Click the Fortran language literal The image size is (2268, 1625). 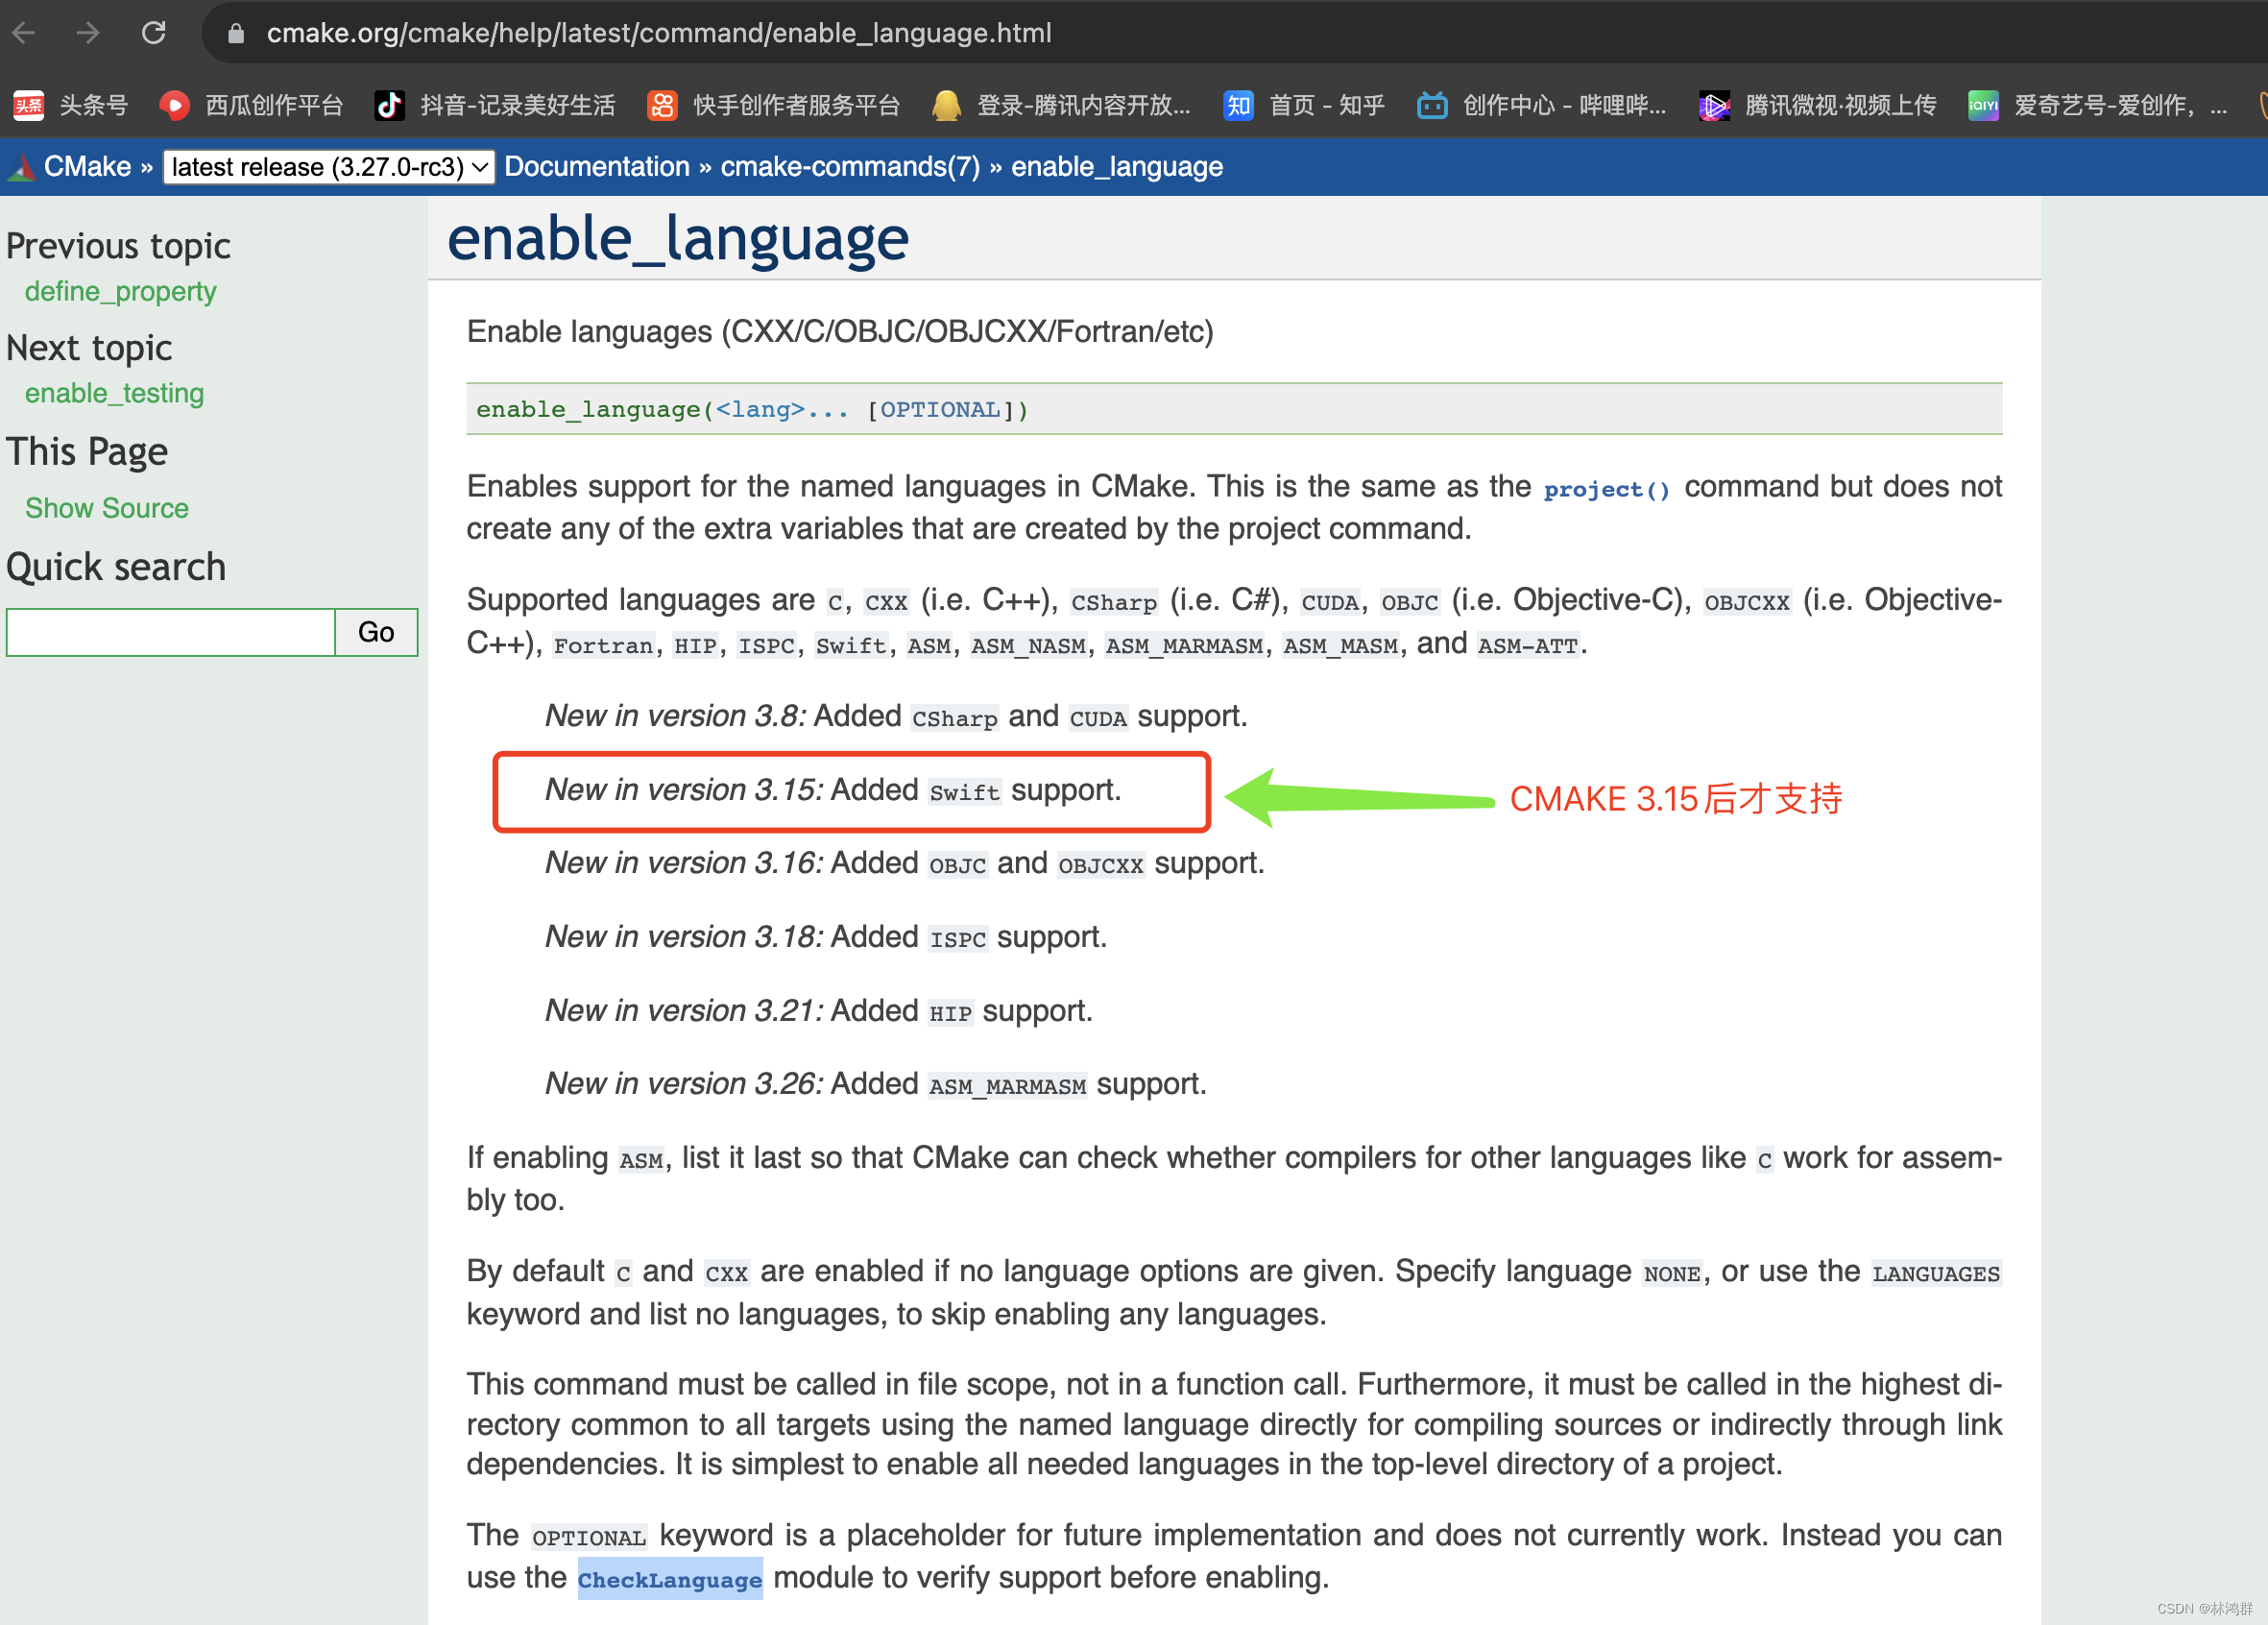point(603,646)
